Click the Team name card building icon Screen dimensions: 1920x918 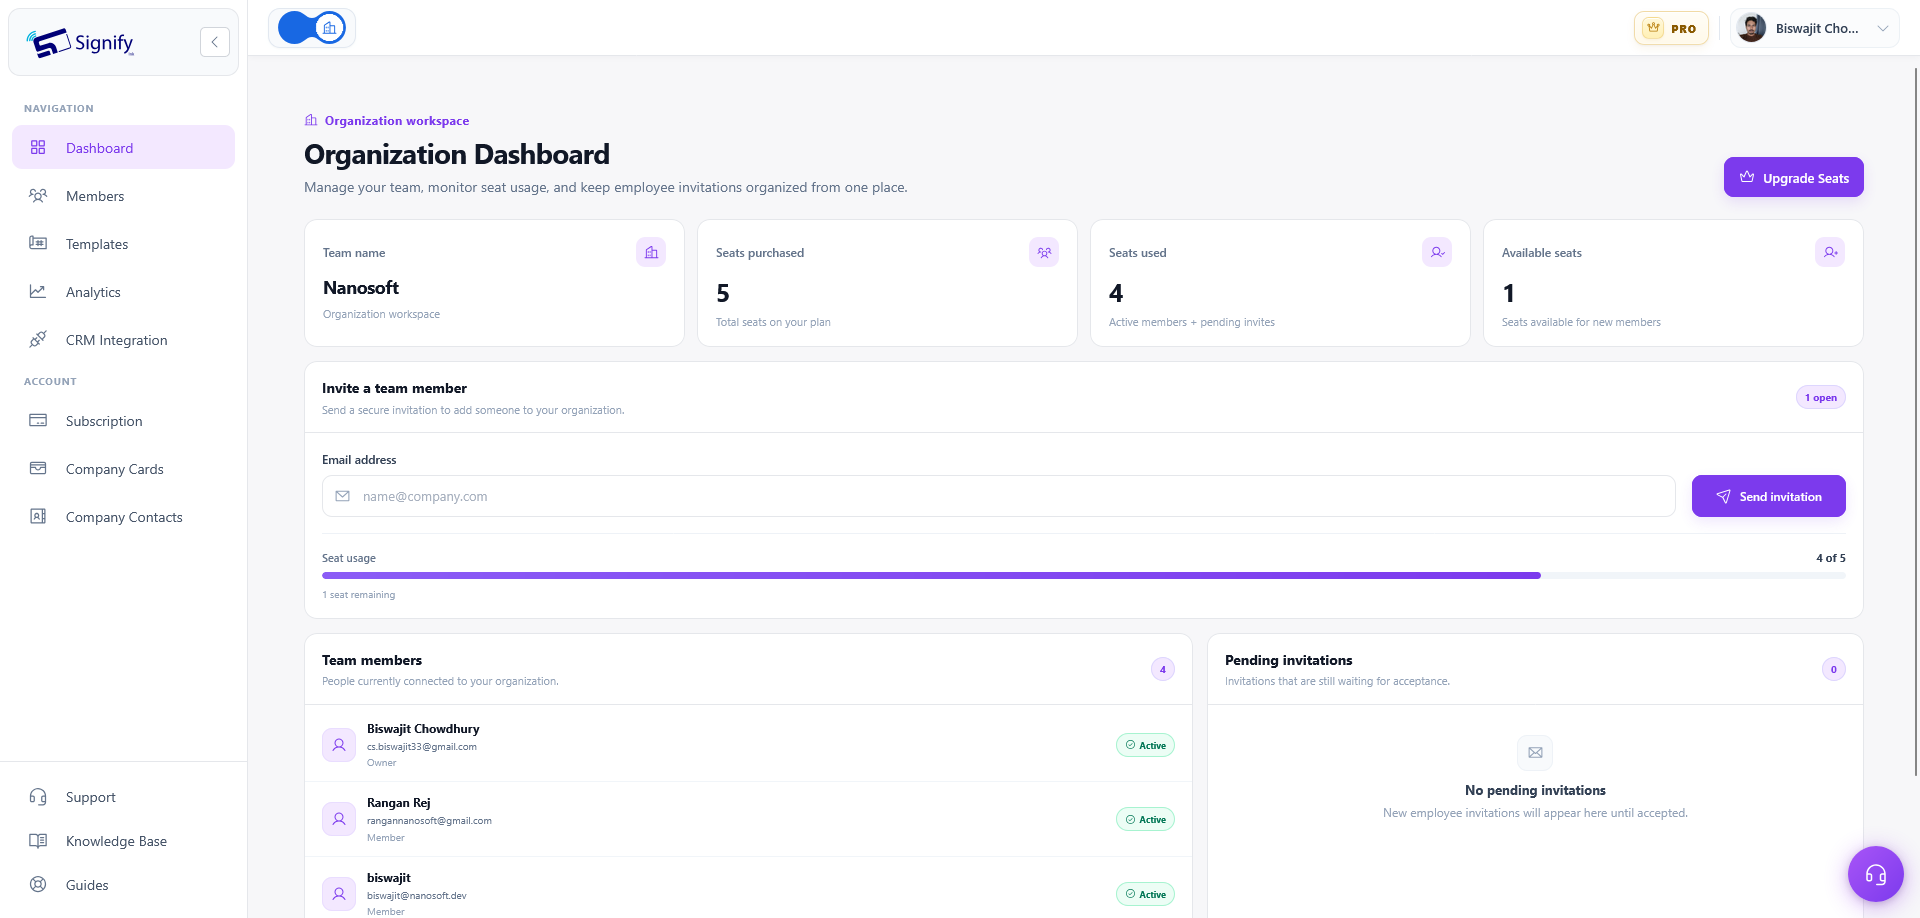pos(651,252)
